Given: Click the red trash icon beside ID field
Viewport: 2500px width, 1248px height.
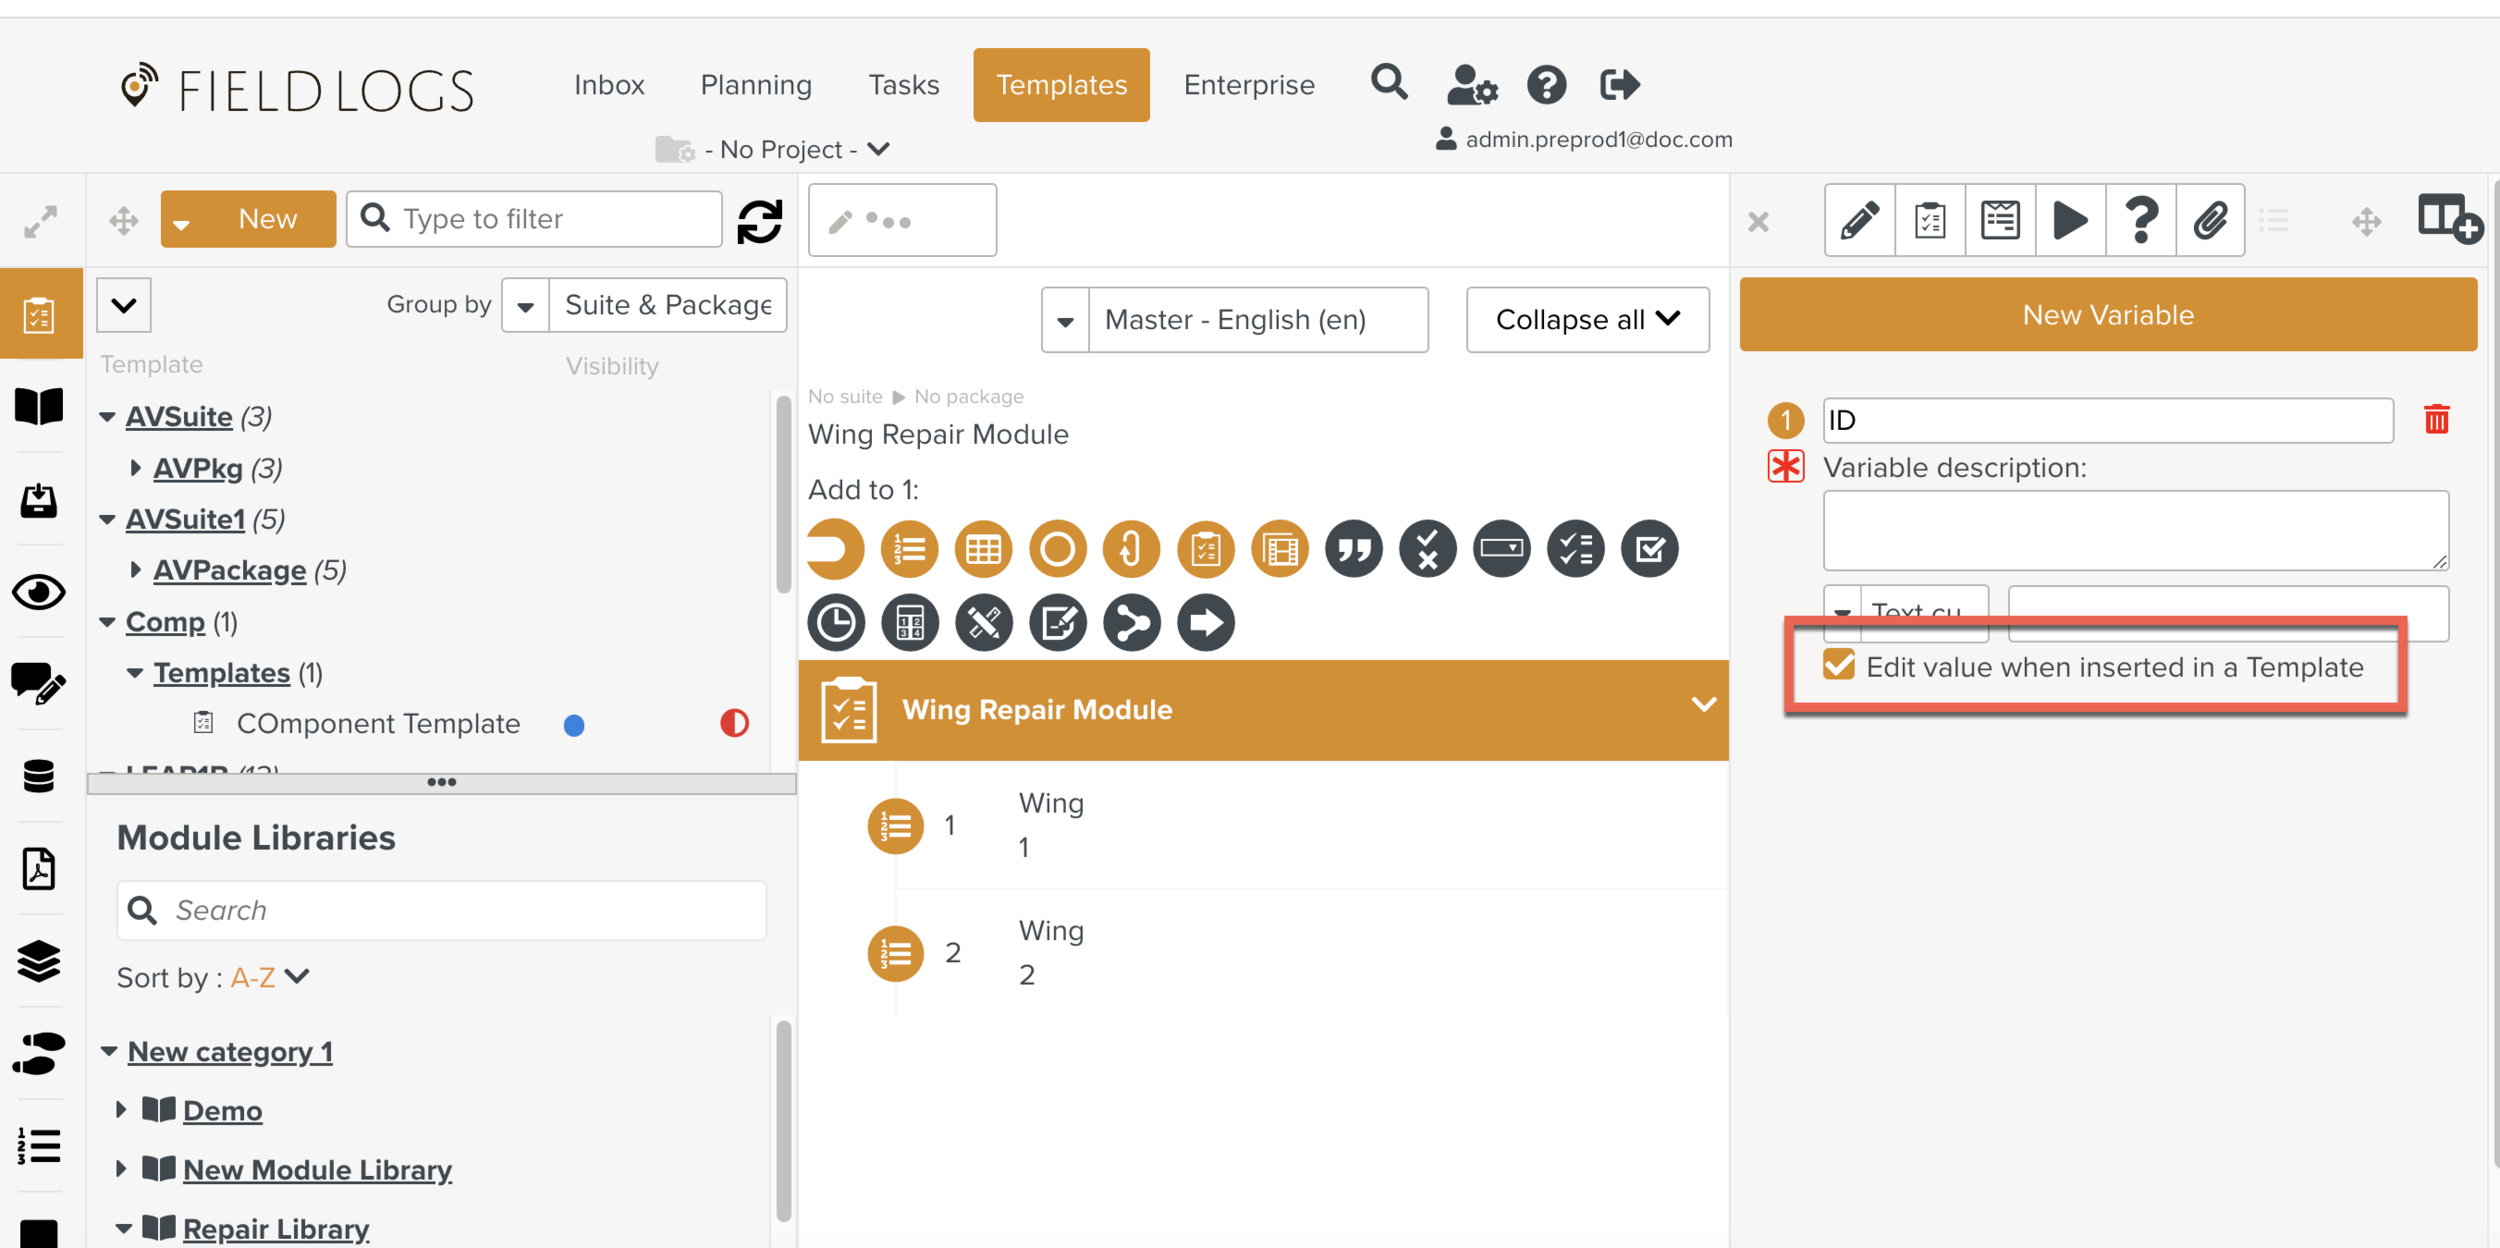Looking at the screenshot, I should coord(2436,420).
